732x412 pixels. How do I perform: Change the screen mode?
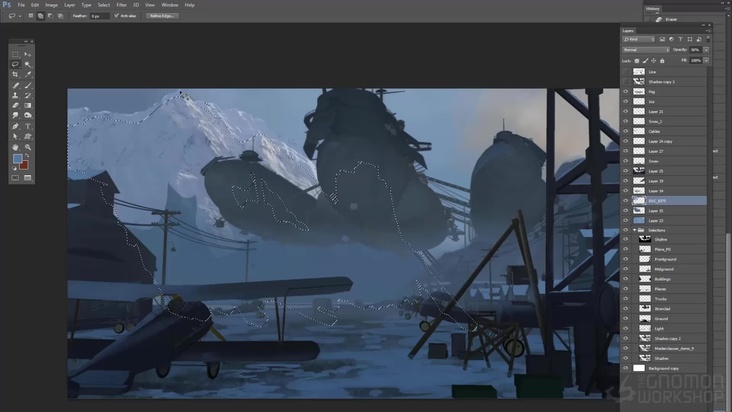tap(28, 178)
